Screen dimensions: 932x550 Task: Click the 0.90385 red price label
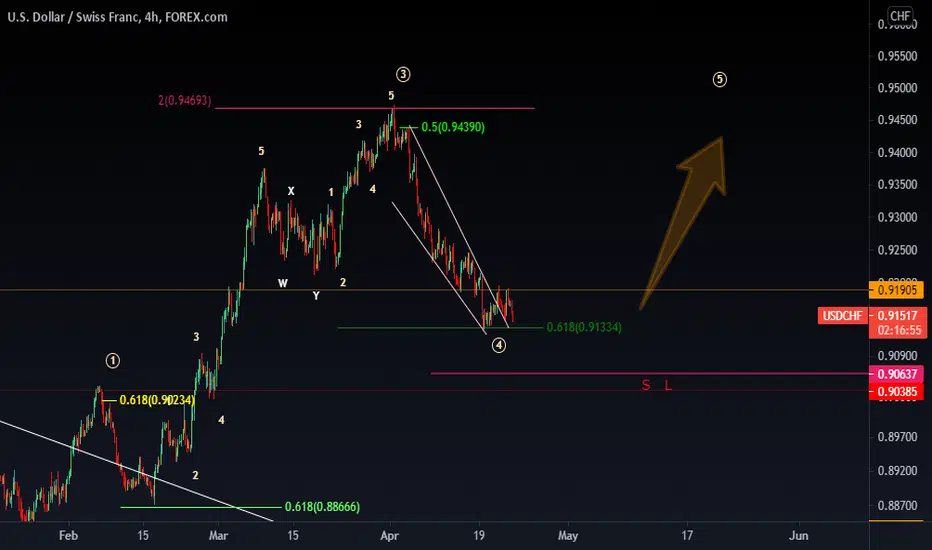[x=897, y=391]
